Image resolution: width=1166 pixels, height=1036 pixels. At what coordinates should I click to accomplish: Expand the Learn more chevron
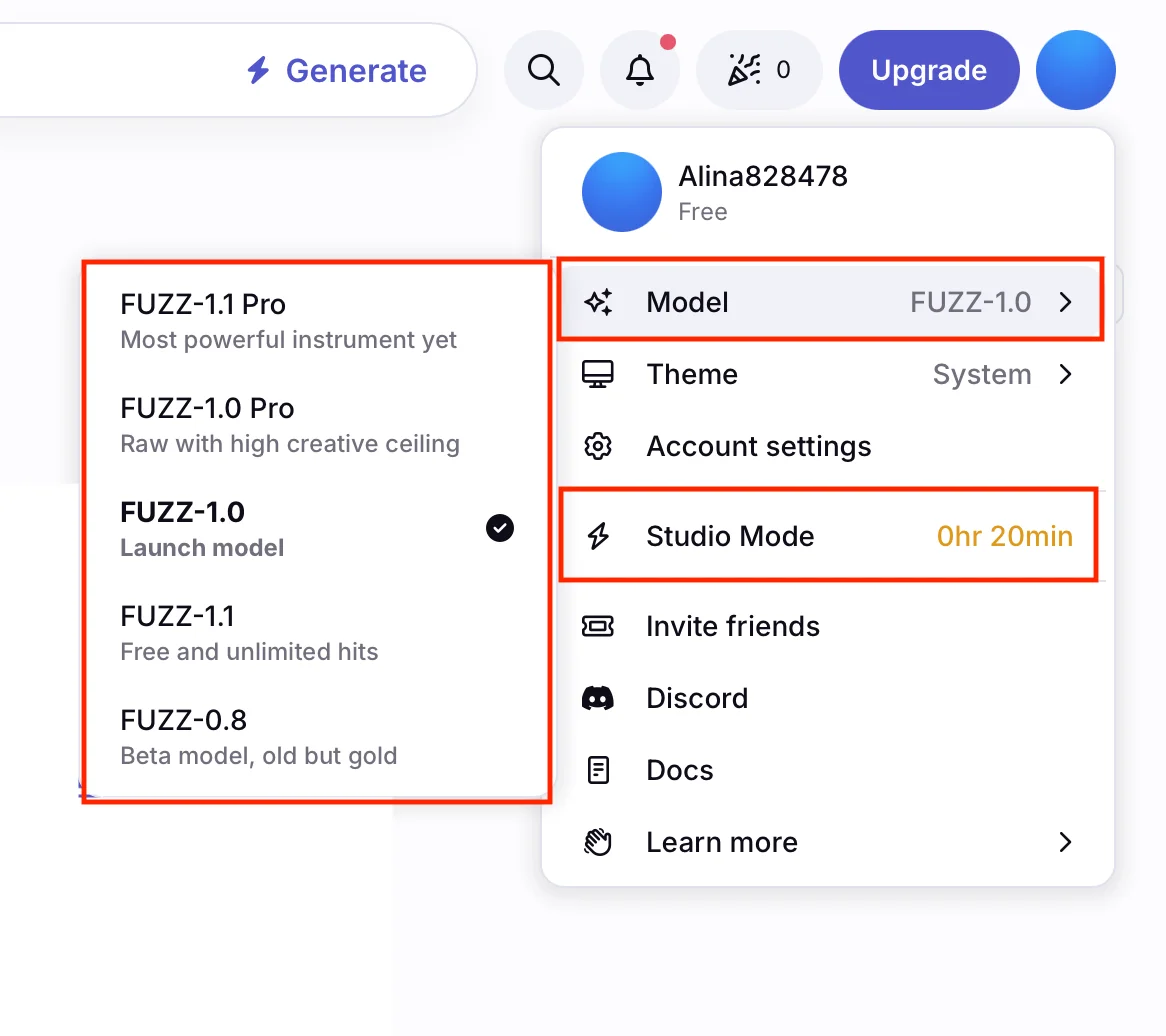(x=1066, y=842)
